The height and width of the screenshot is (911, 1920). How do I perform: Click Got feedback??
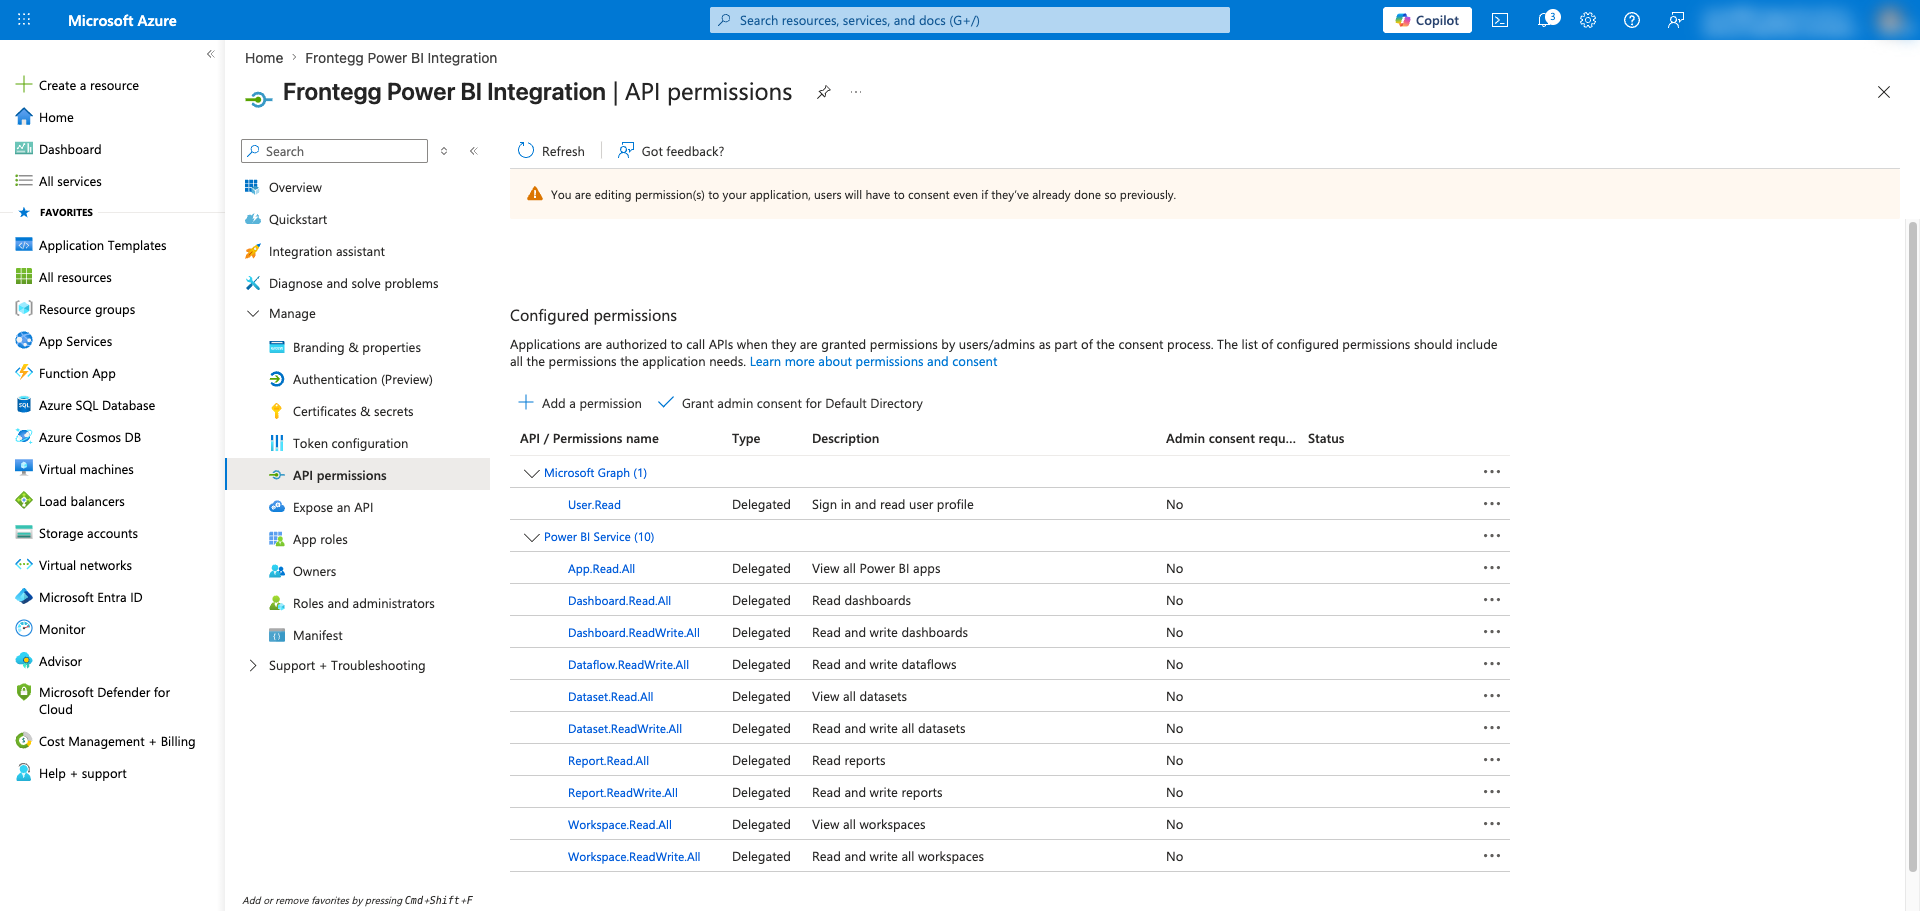(x=671, y=151)
